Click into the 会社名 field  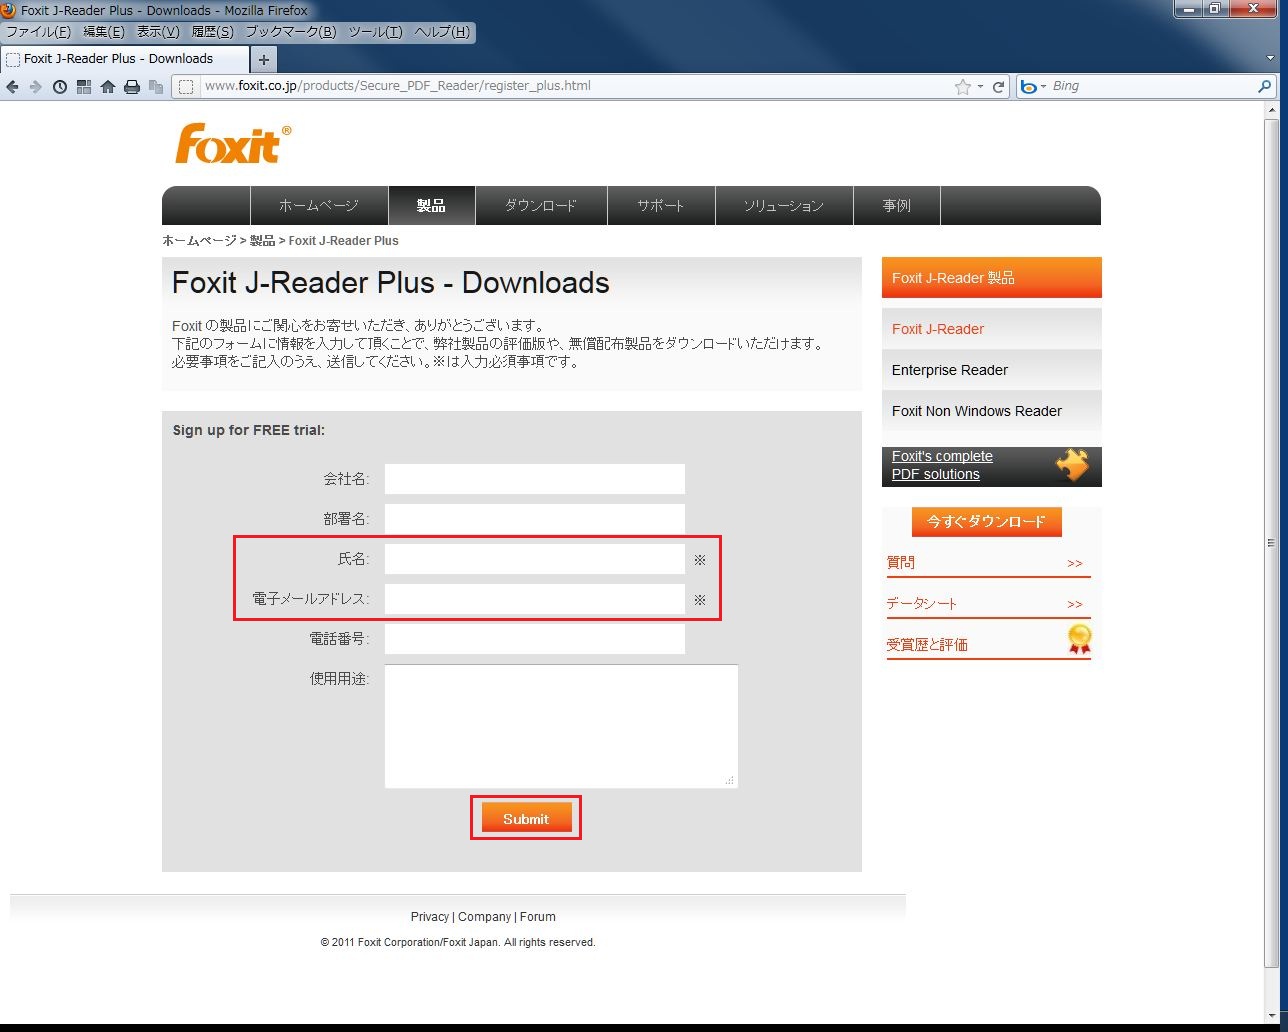pyautogui.click(x=535, y=479)
